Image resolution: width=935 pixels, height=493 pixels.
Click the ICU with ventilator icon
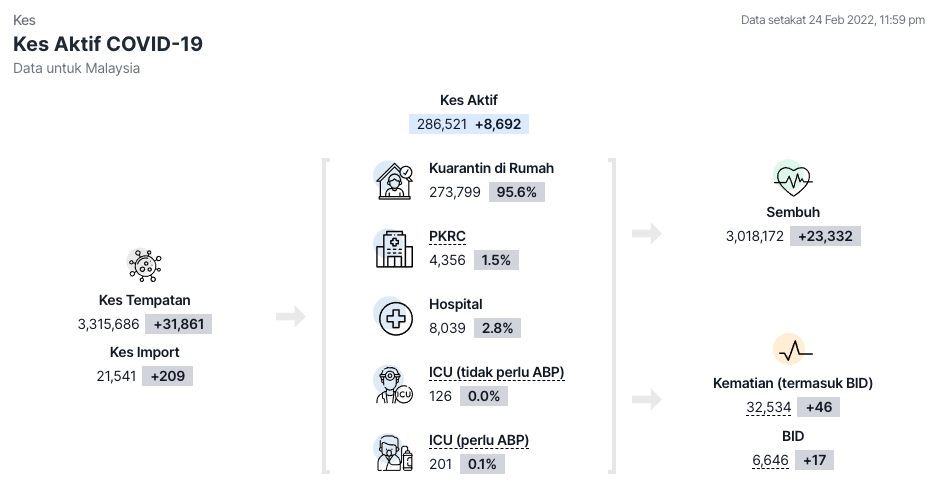[x=394, y=452]
